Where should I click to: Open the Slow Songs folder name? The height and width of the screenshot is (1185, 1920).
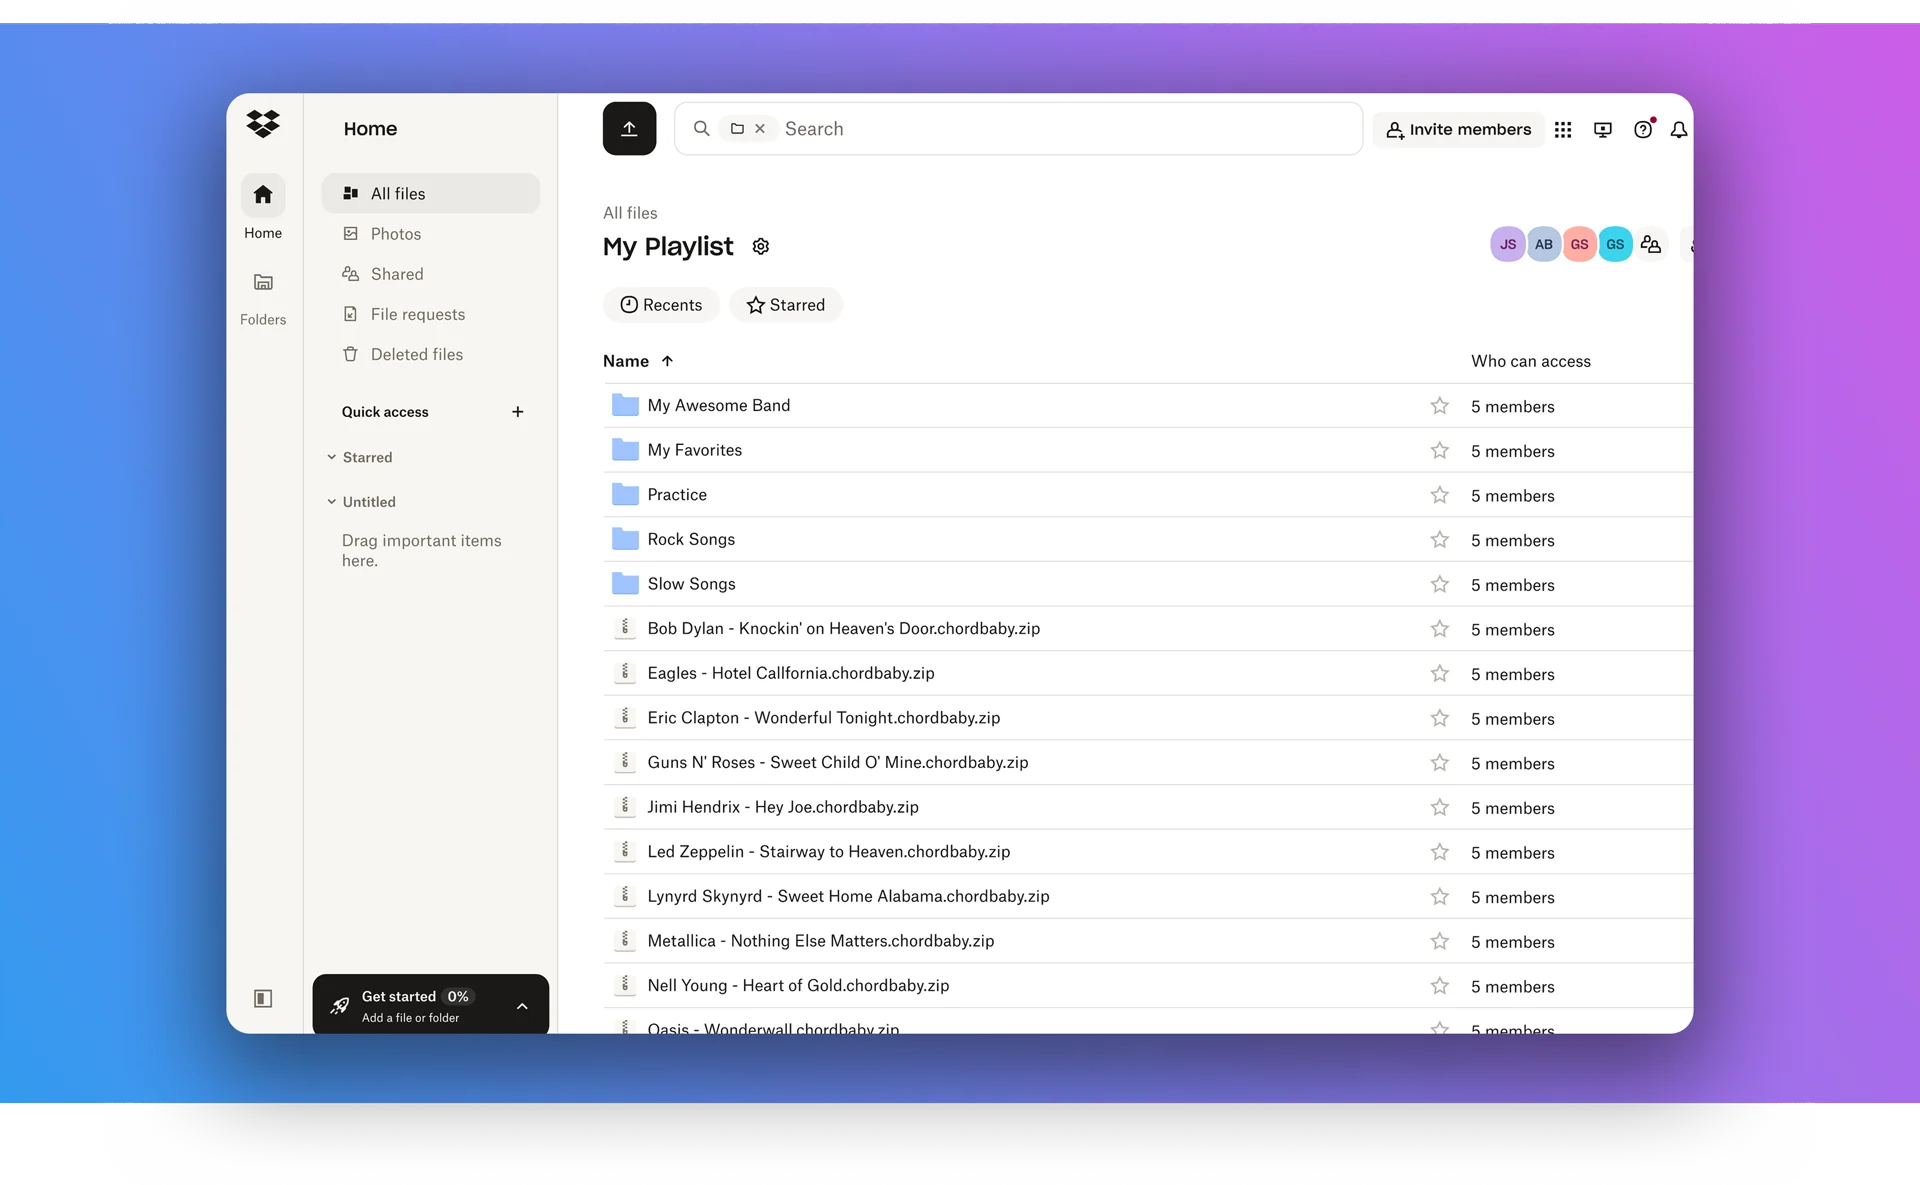[x=691, y=584]
